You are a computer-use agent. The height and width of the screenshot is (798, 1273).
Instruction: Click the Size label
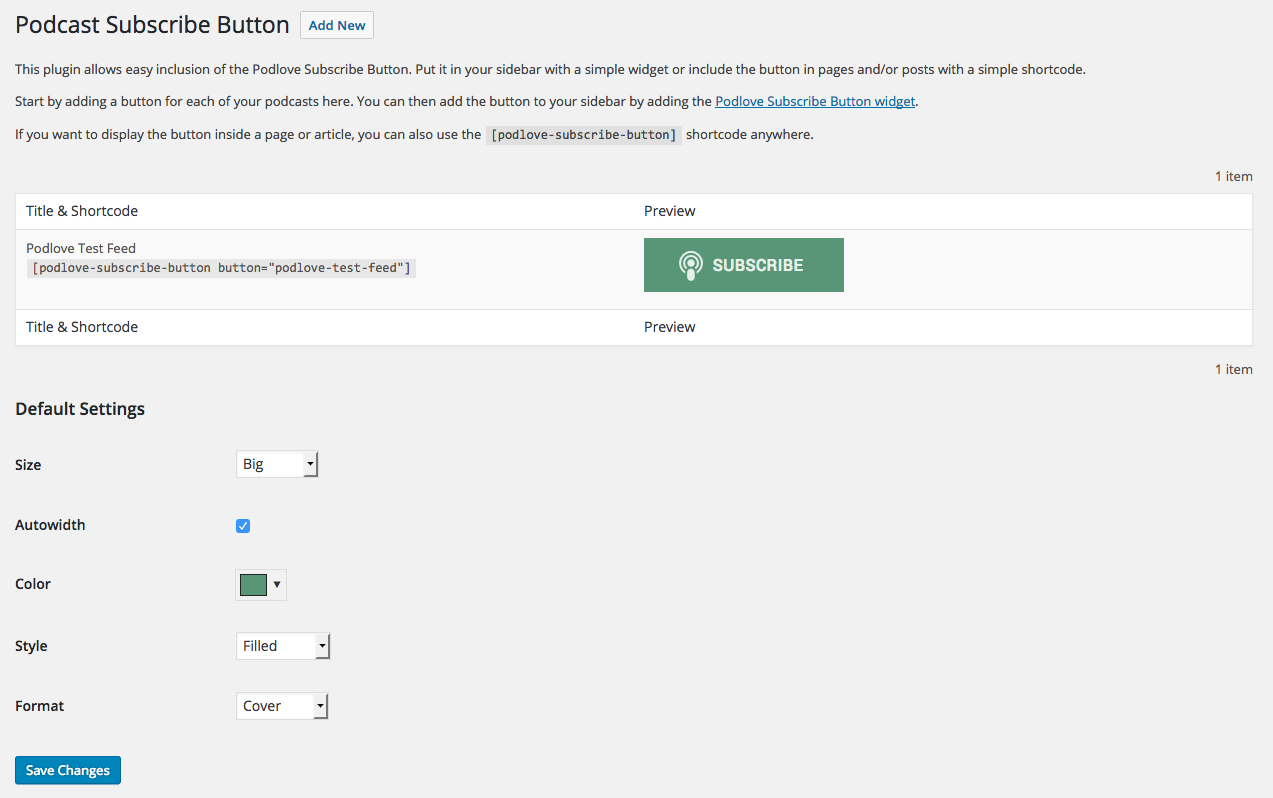coord(28,465)
